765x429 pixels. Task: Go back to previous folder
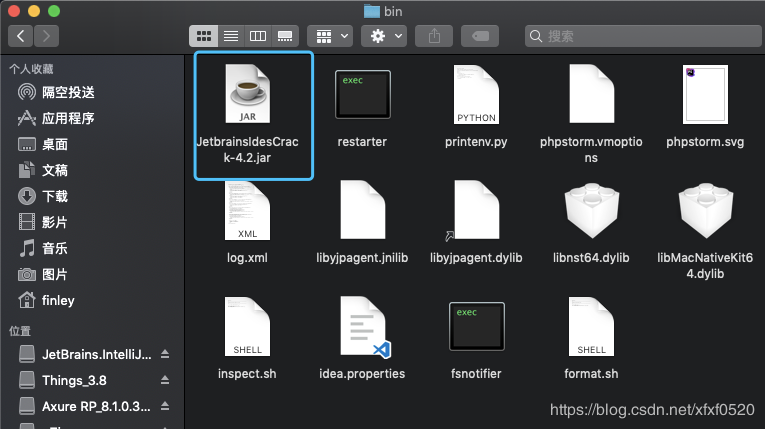tap(20, 36)
